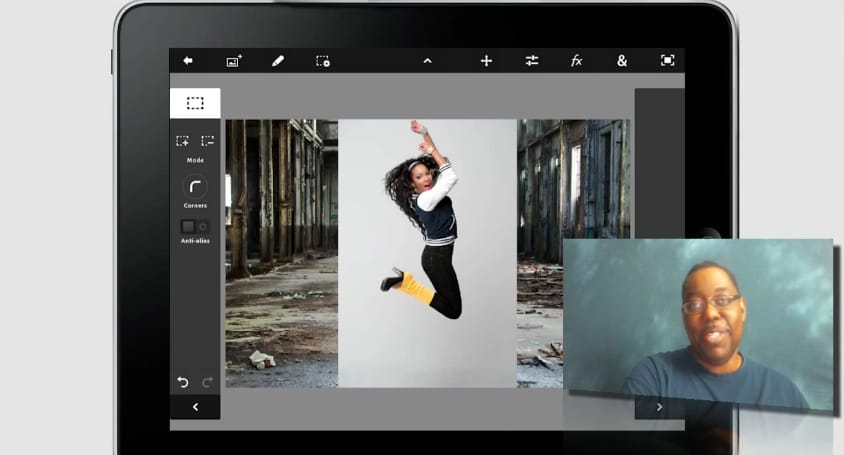Expand right panel with right chevron
This screenshot has height=455, width=844.
(x=659, y=407)
